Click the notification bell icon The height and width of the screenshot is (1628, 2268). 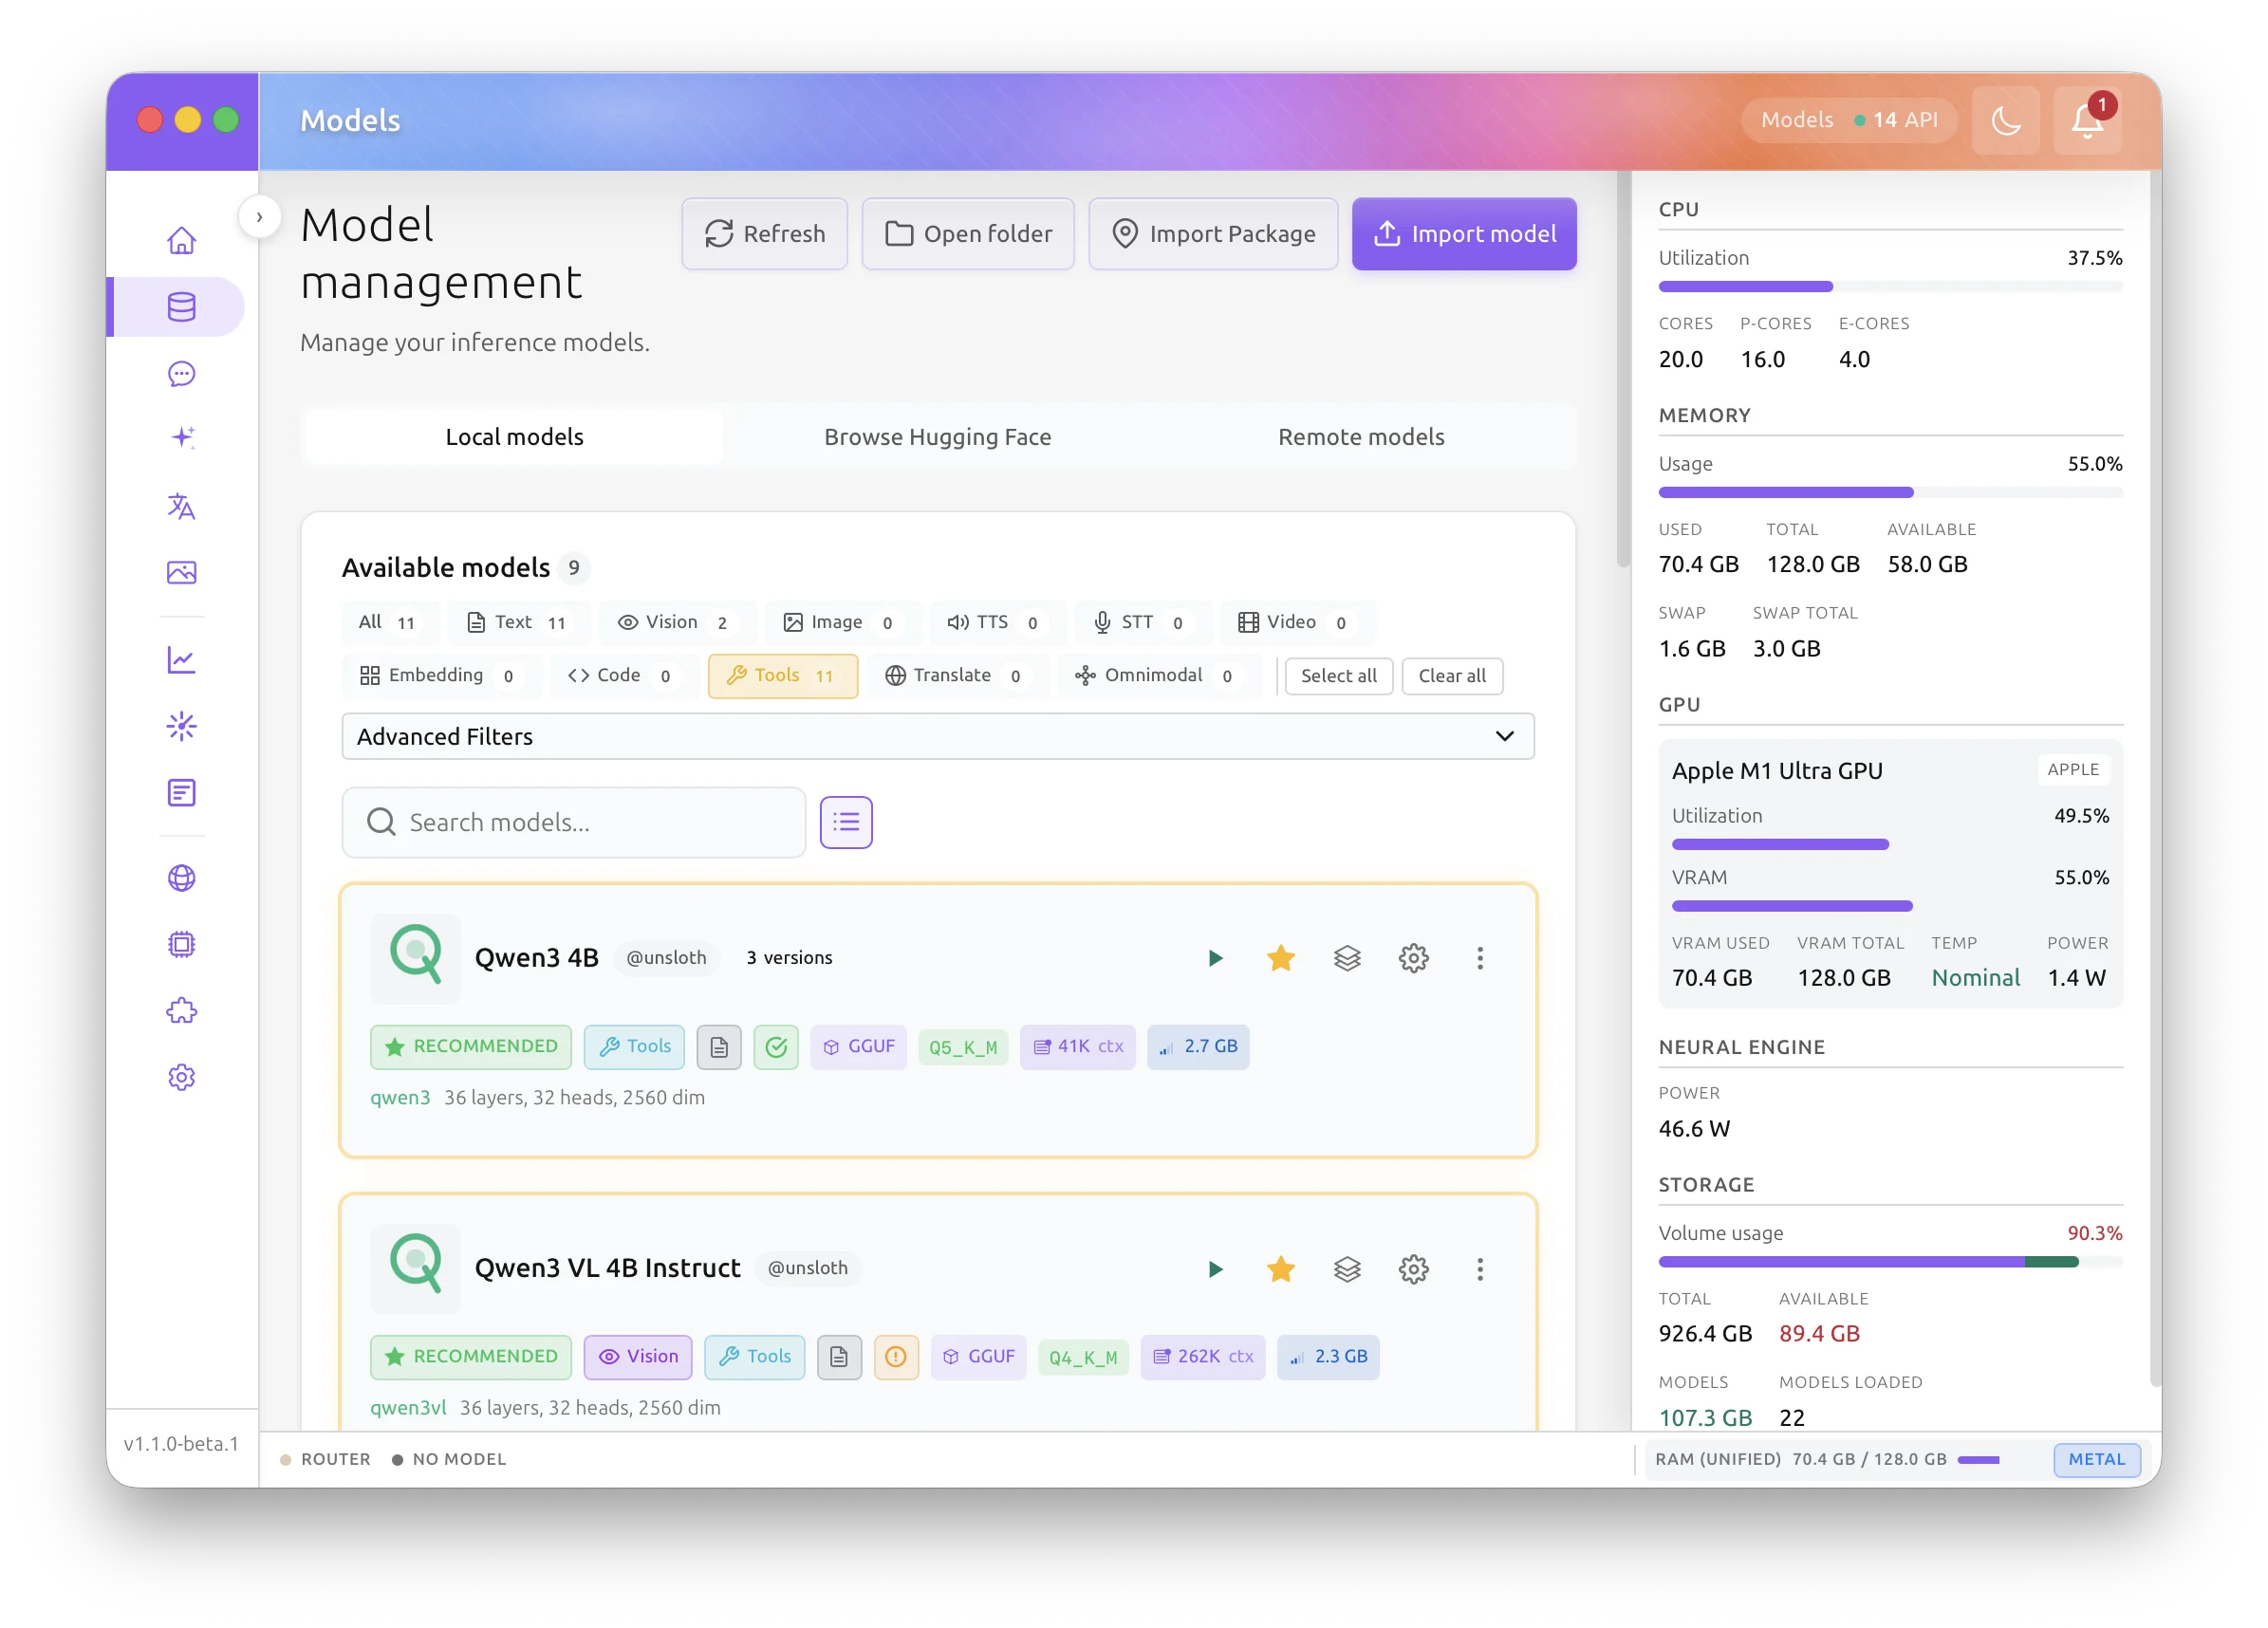(x=2086, y=121)
